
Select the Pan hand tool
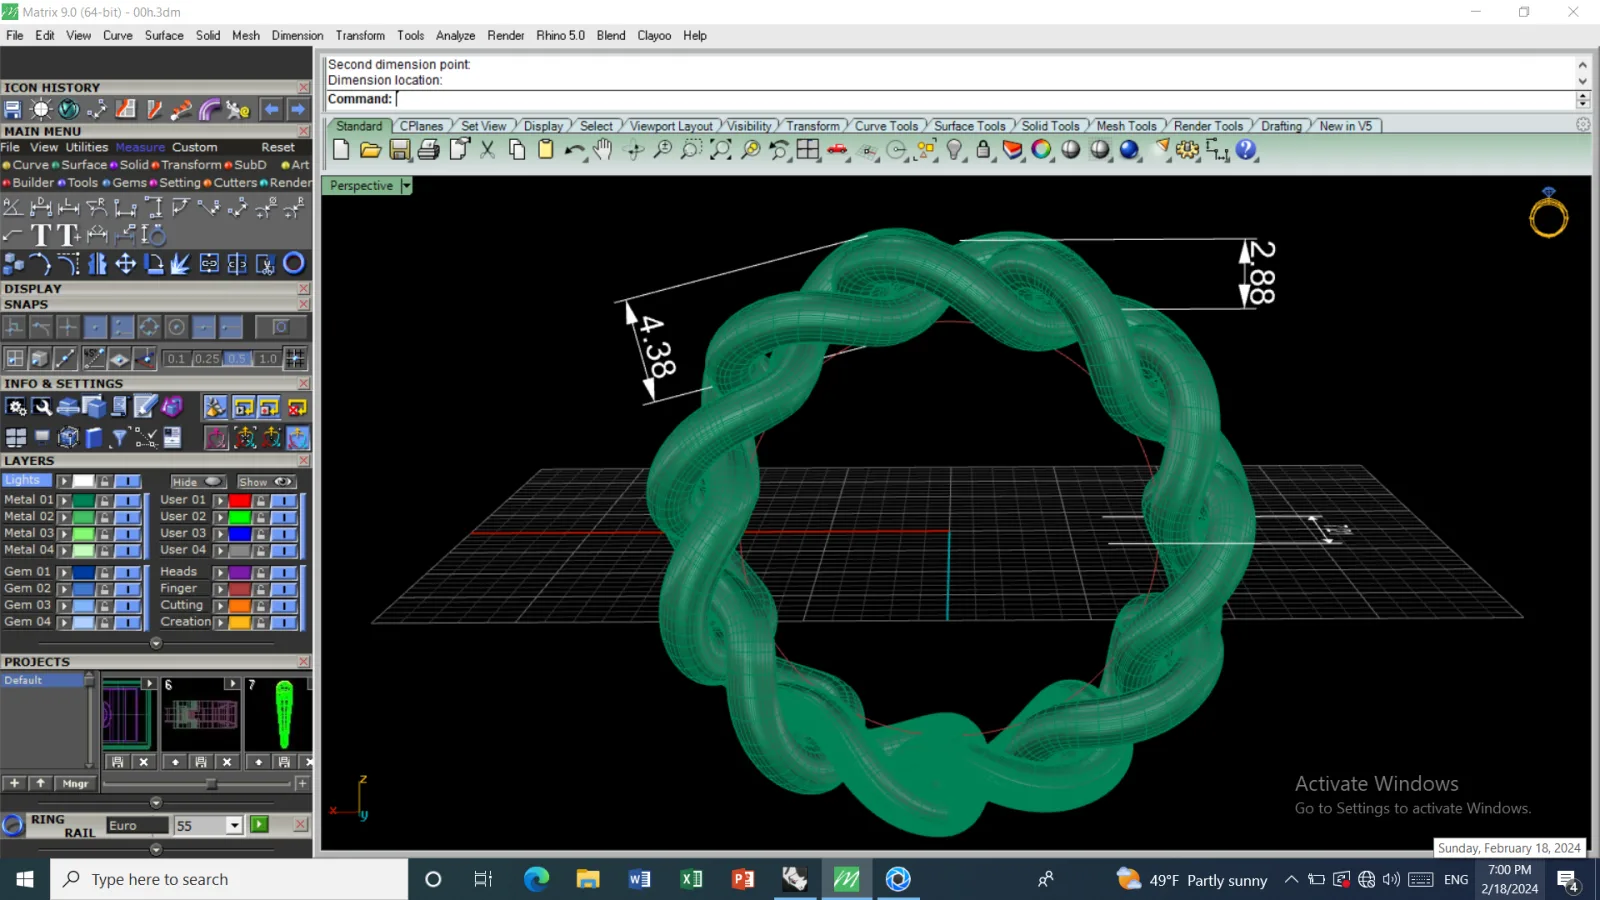coord(603,150)
